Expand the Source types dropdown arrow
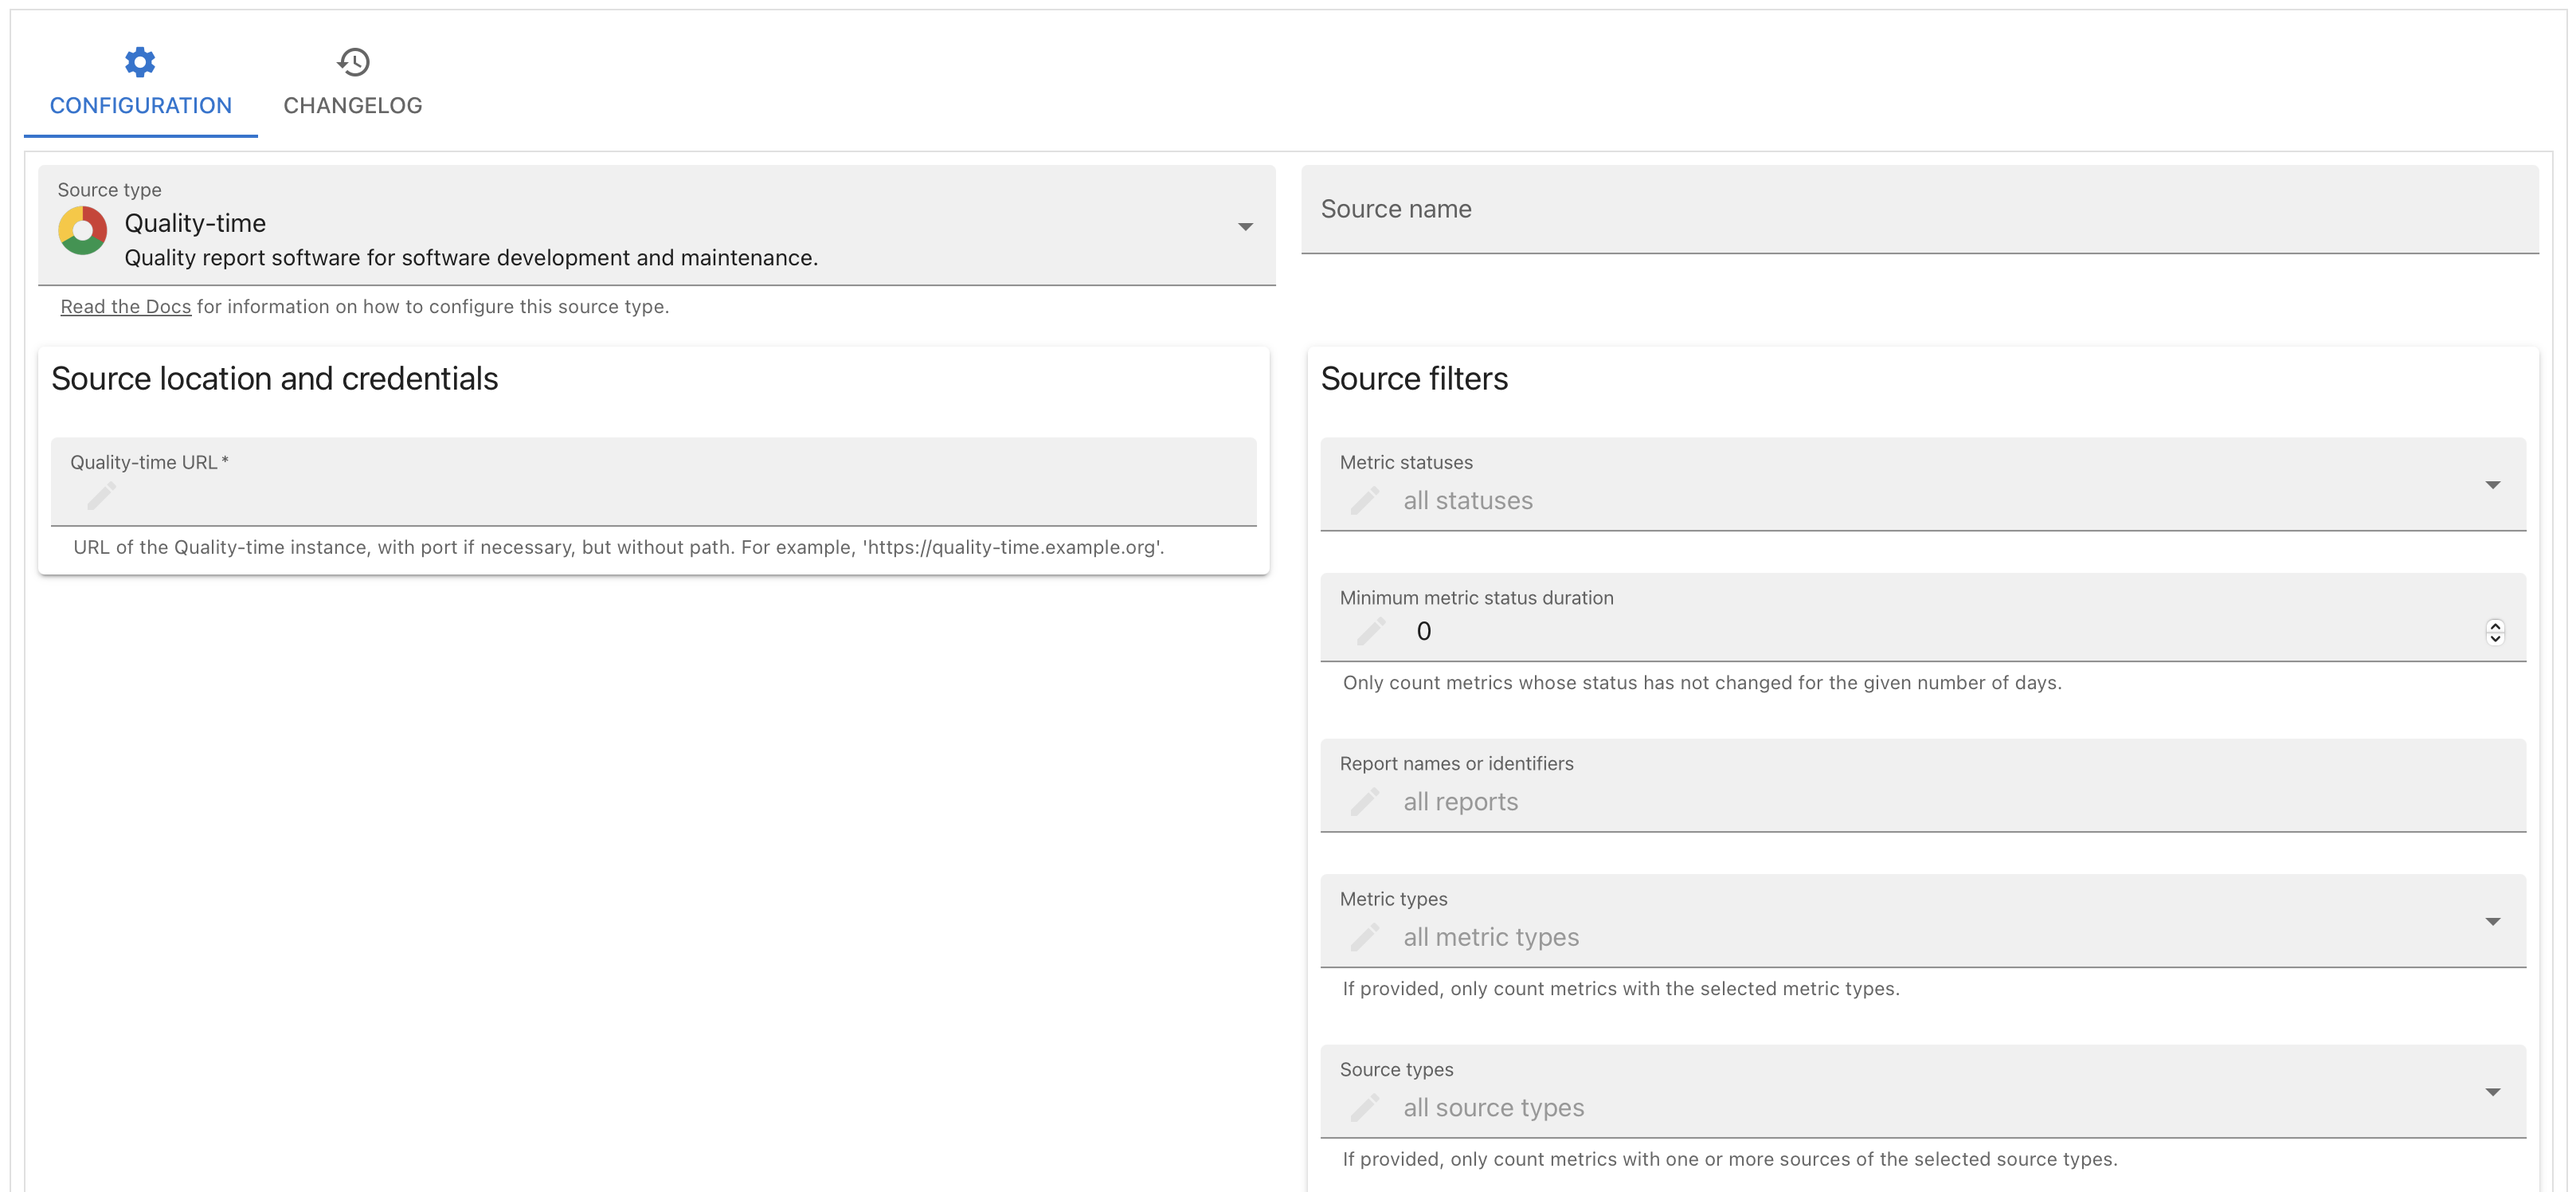This screenshot has width=2576, height=1192. click(x=2492, y=1092)
